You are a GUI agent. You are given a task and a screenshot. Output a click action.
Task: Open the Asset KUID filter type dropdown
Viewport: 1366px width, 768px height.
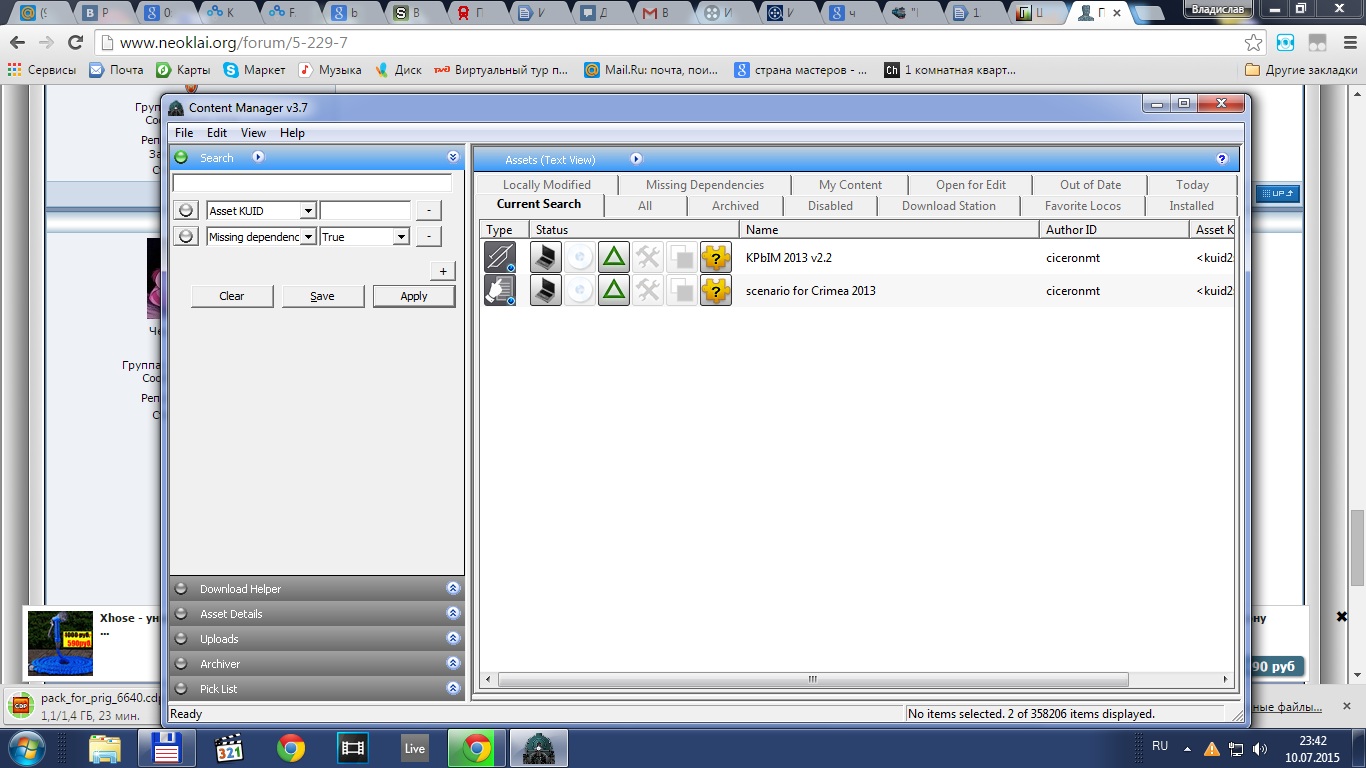[x=308, y=211]
